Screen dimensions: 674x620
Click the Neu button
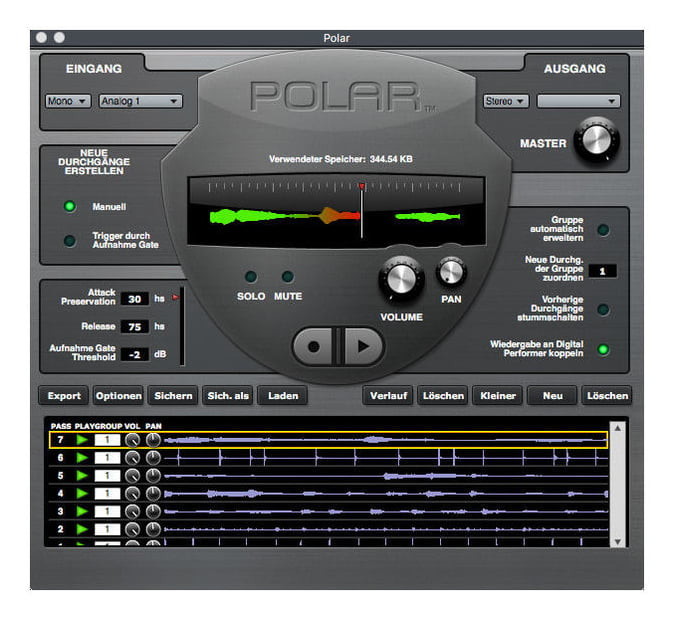tap(553, 396)
